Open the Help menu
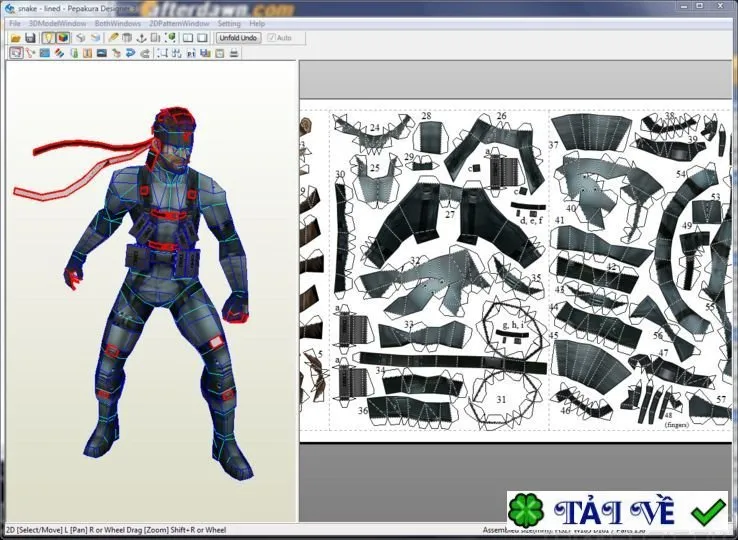 (x=257, y=23)
